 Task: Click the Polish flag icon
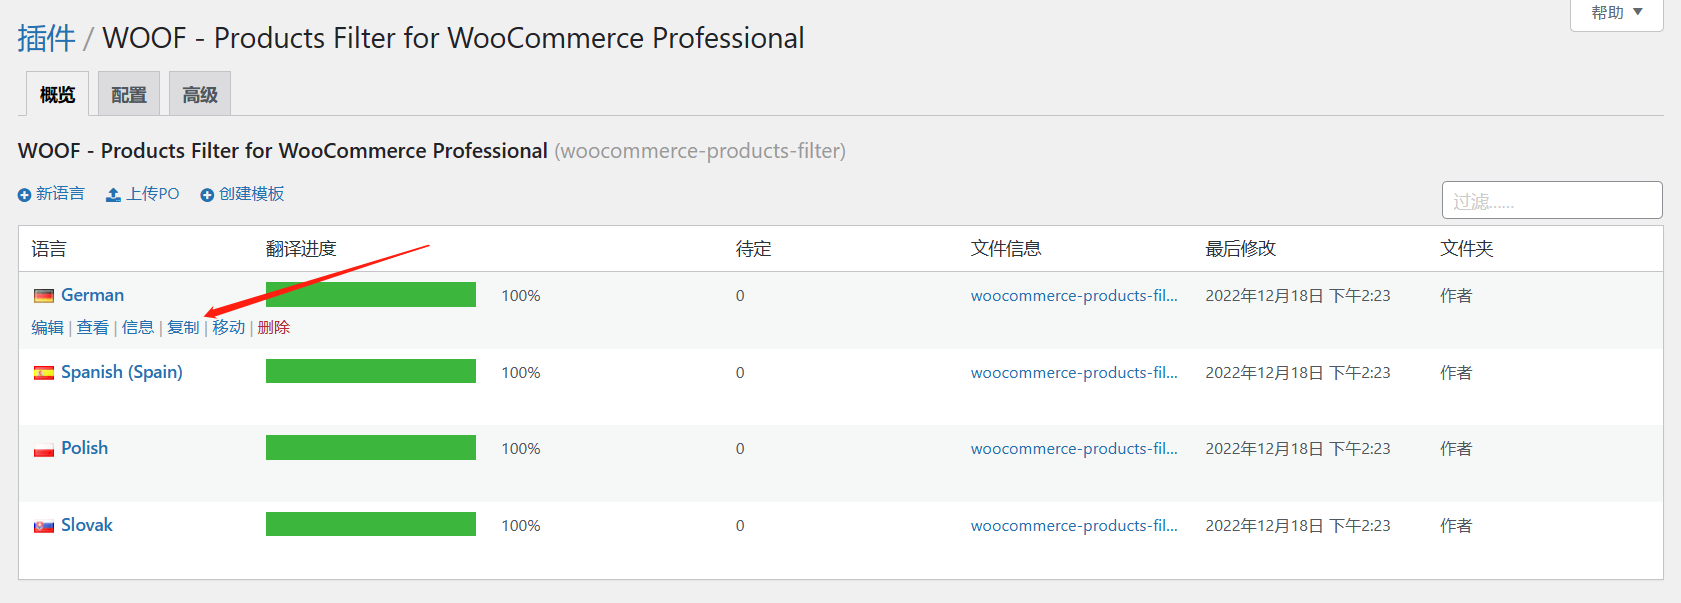click(44, 450)
